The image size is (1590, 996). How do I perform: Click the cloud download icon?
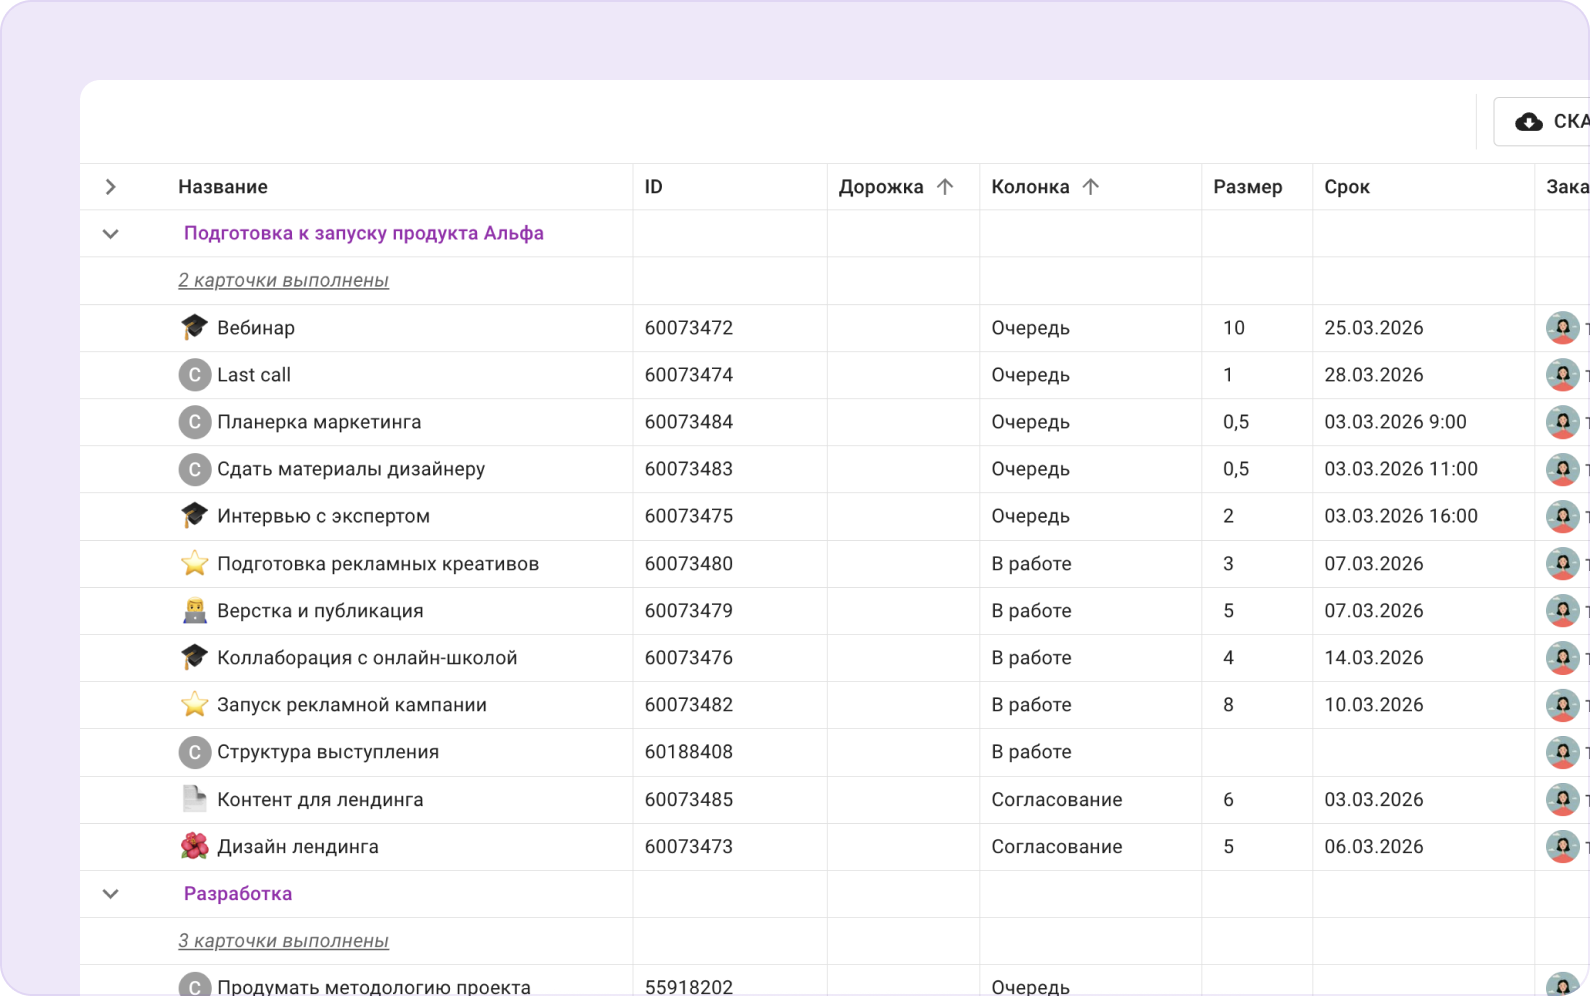[1528, 122]
